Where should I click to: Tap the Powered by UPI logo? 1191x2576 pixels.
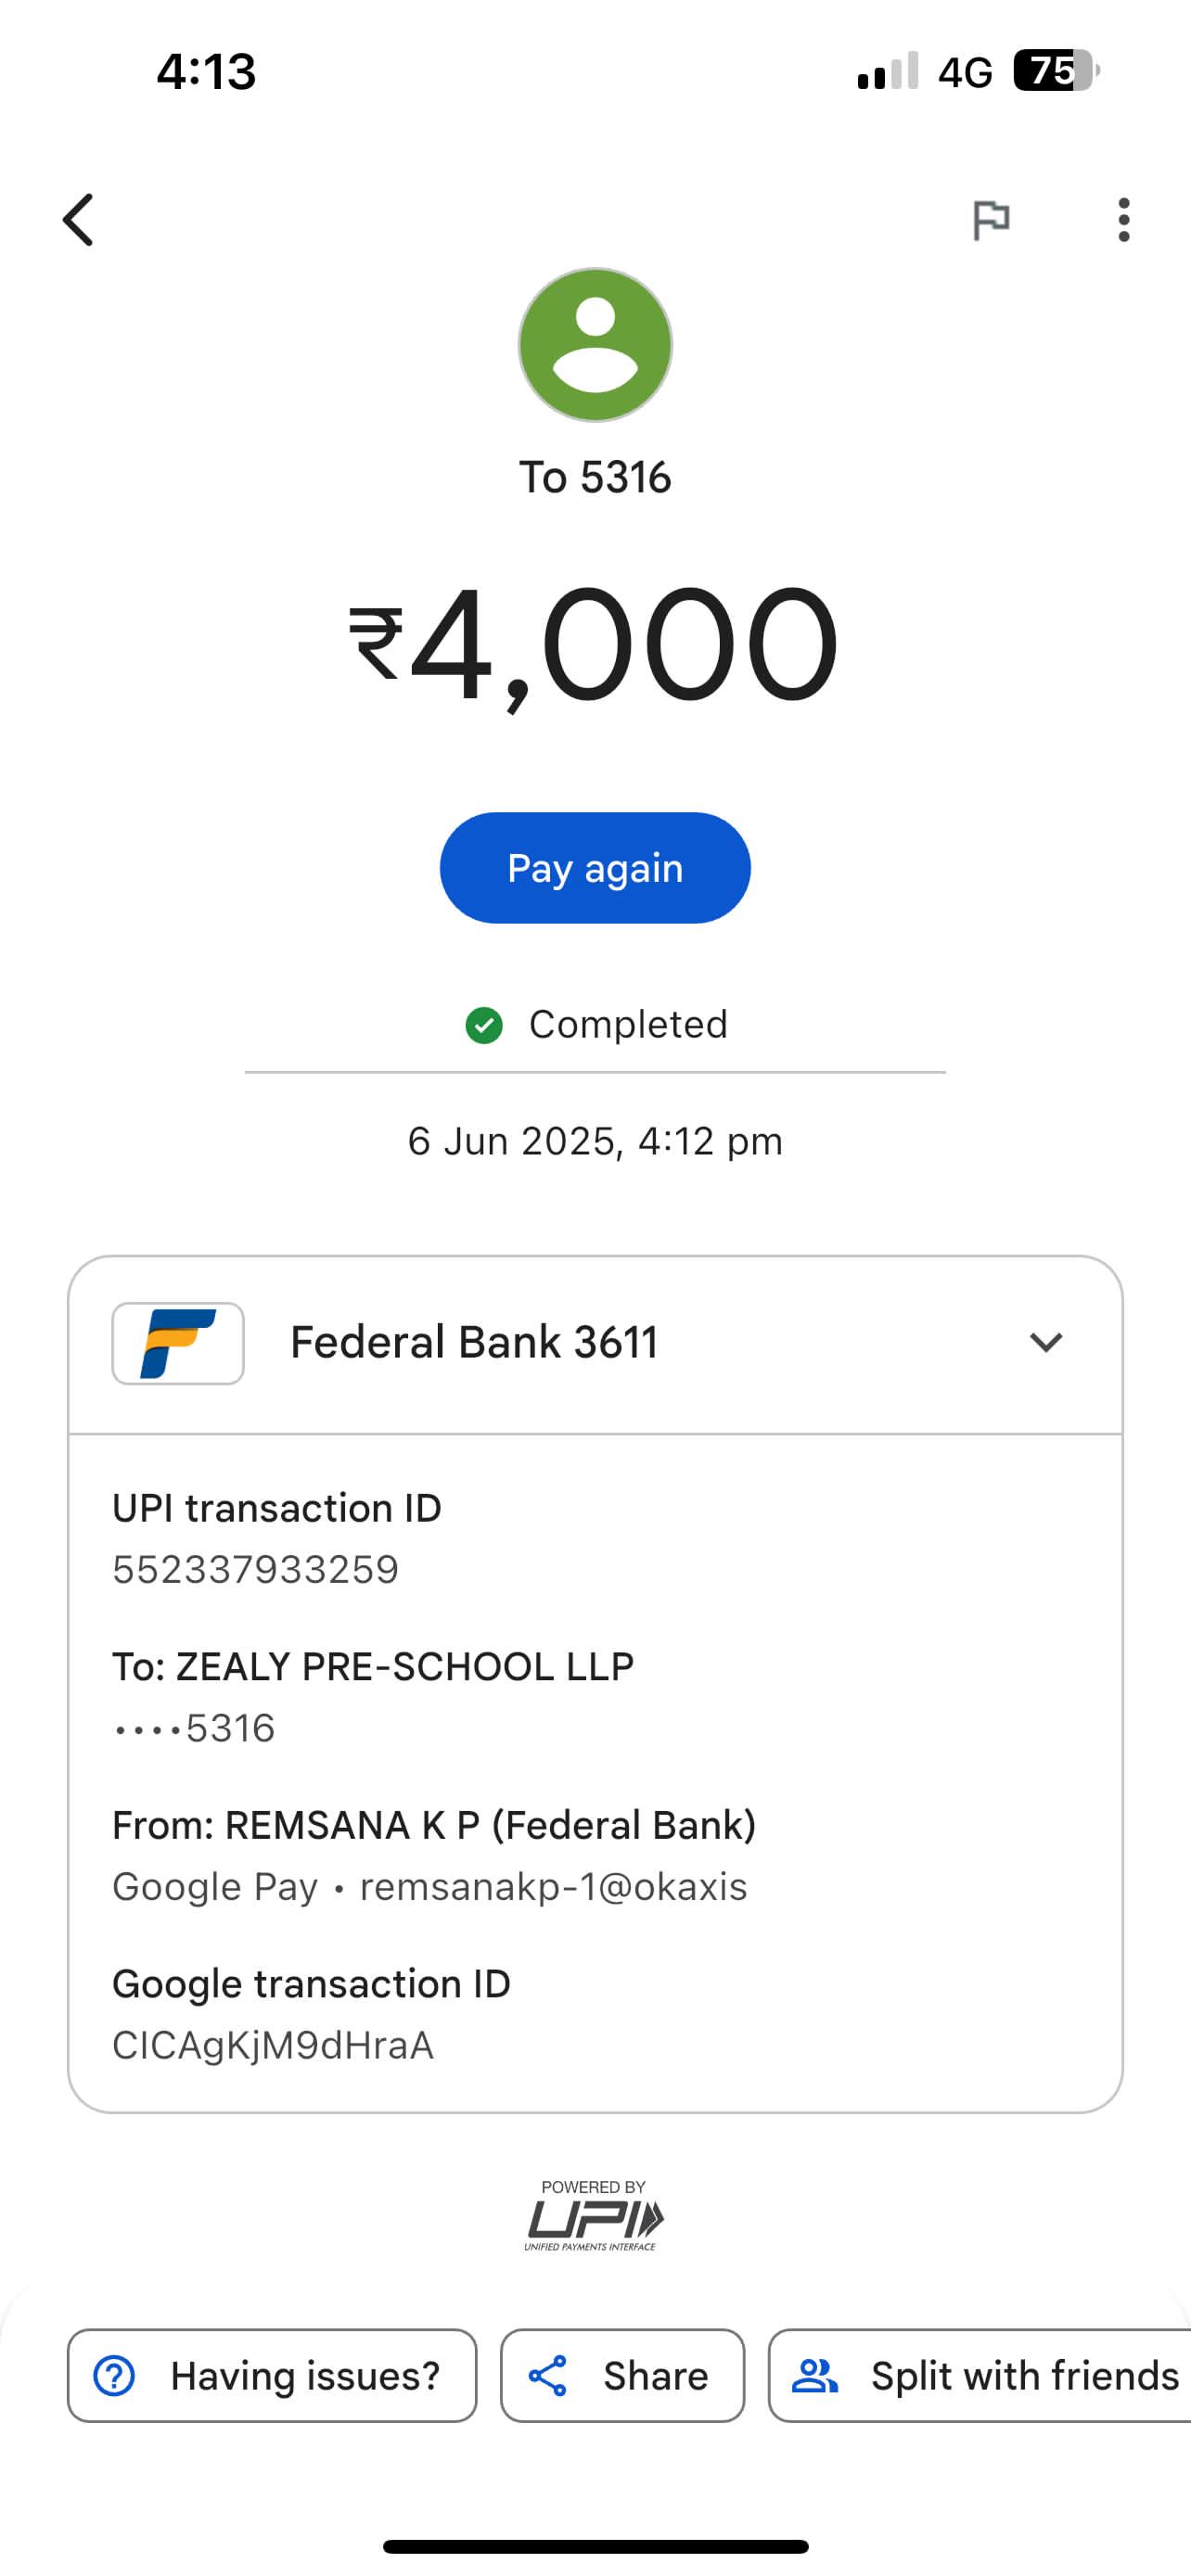coord(593,2216)
